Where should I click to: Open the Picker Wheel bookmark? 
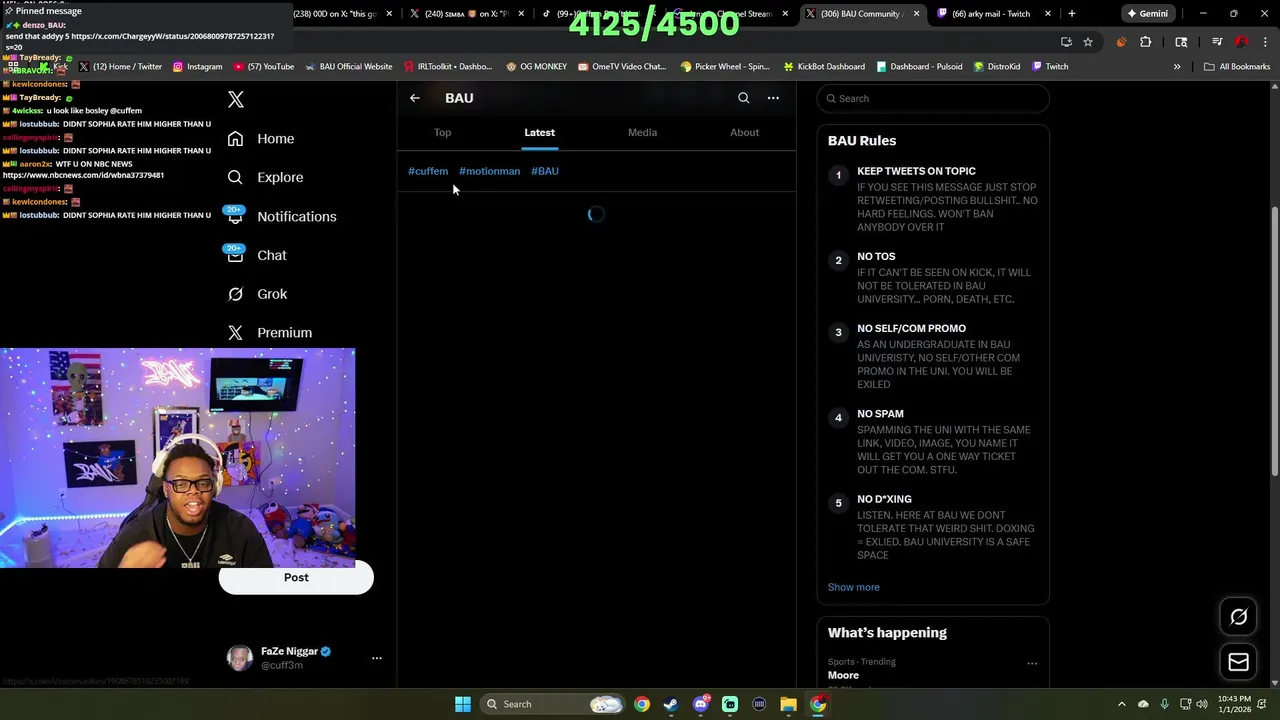point(725,67)
